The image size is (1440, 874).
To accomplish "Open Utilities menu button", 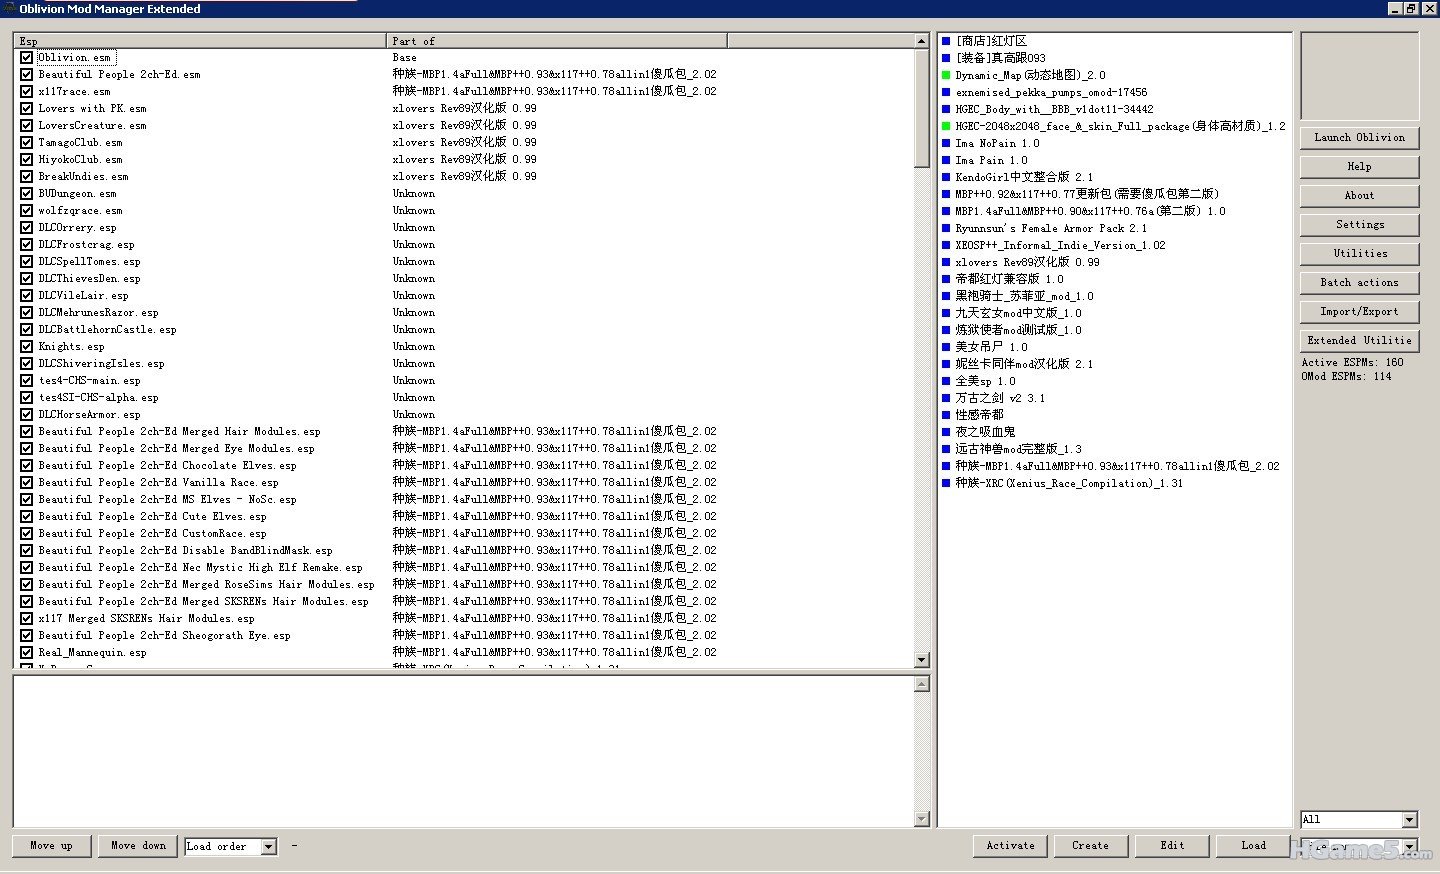I will click(1359, 254).
